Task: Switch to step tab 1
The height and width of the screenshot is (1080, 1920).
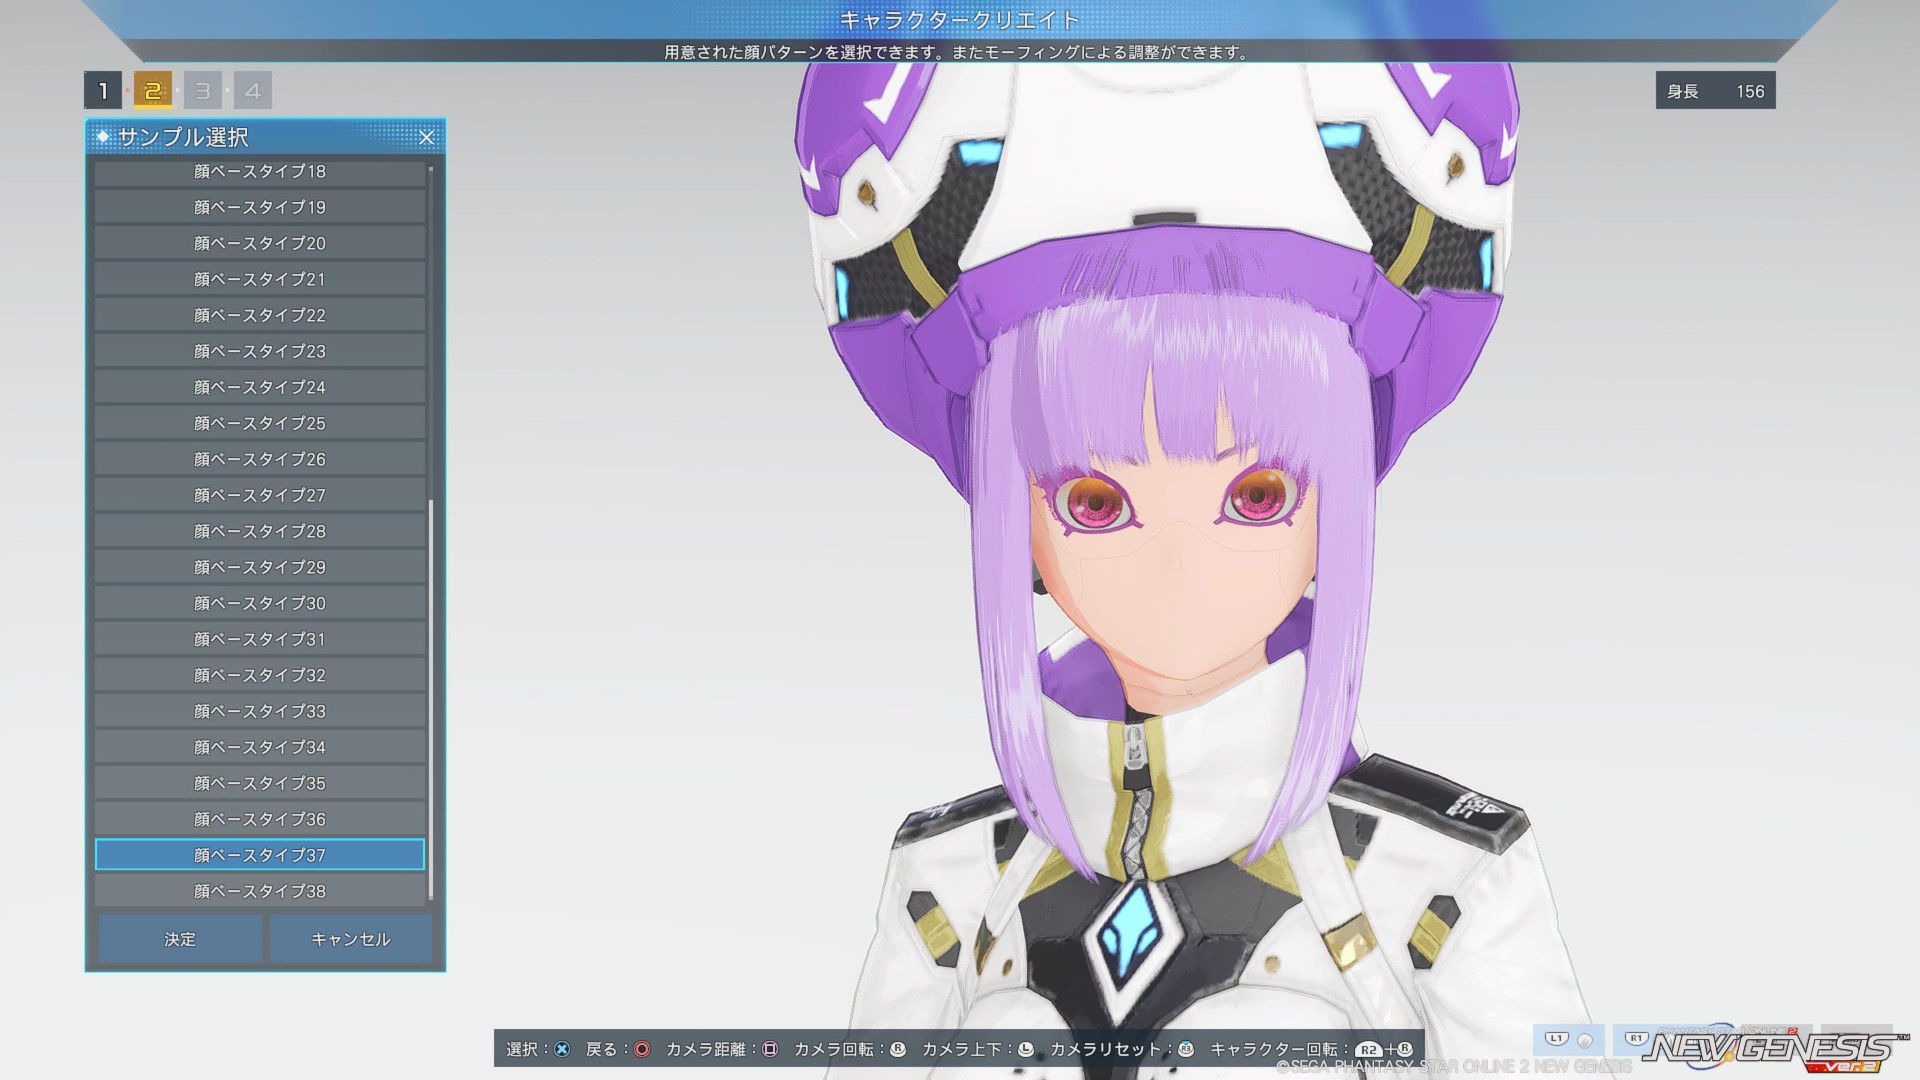Action: [x=103, y=91]
